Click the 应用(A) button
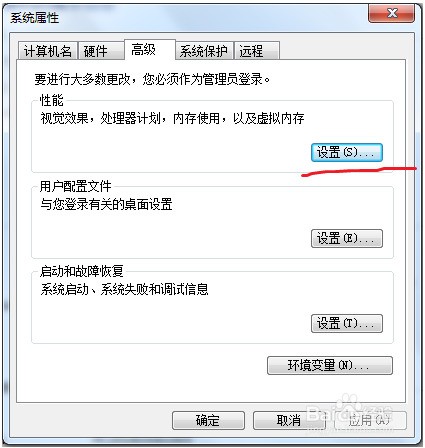425x448 pixels. point(370,420)
